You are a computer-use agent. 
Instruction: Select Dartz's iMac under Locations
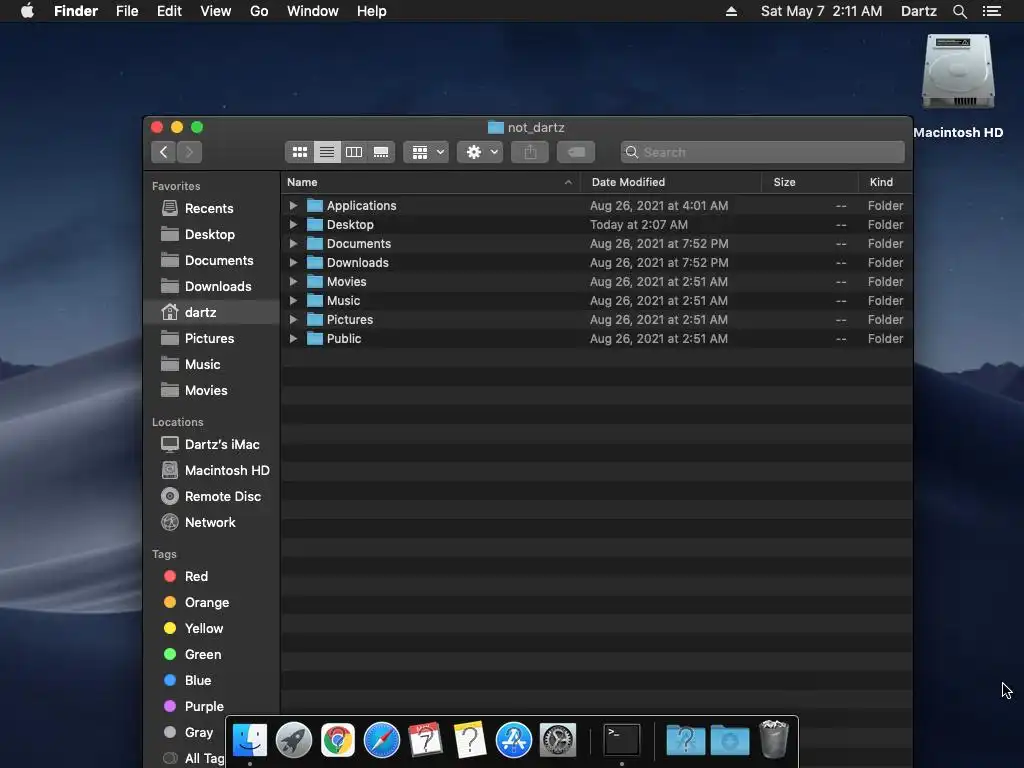212,444
